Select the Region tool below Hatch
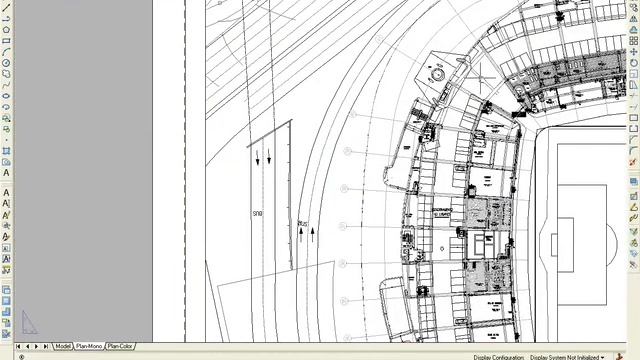This screenshot has height=360, width=640. click(x=6, y=162)
